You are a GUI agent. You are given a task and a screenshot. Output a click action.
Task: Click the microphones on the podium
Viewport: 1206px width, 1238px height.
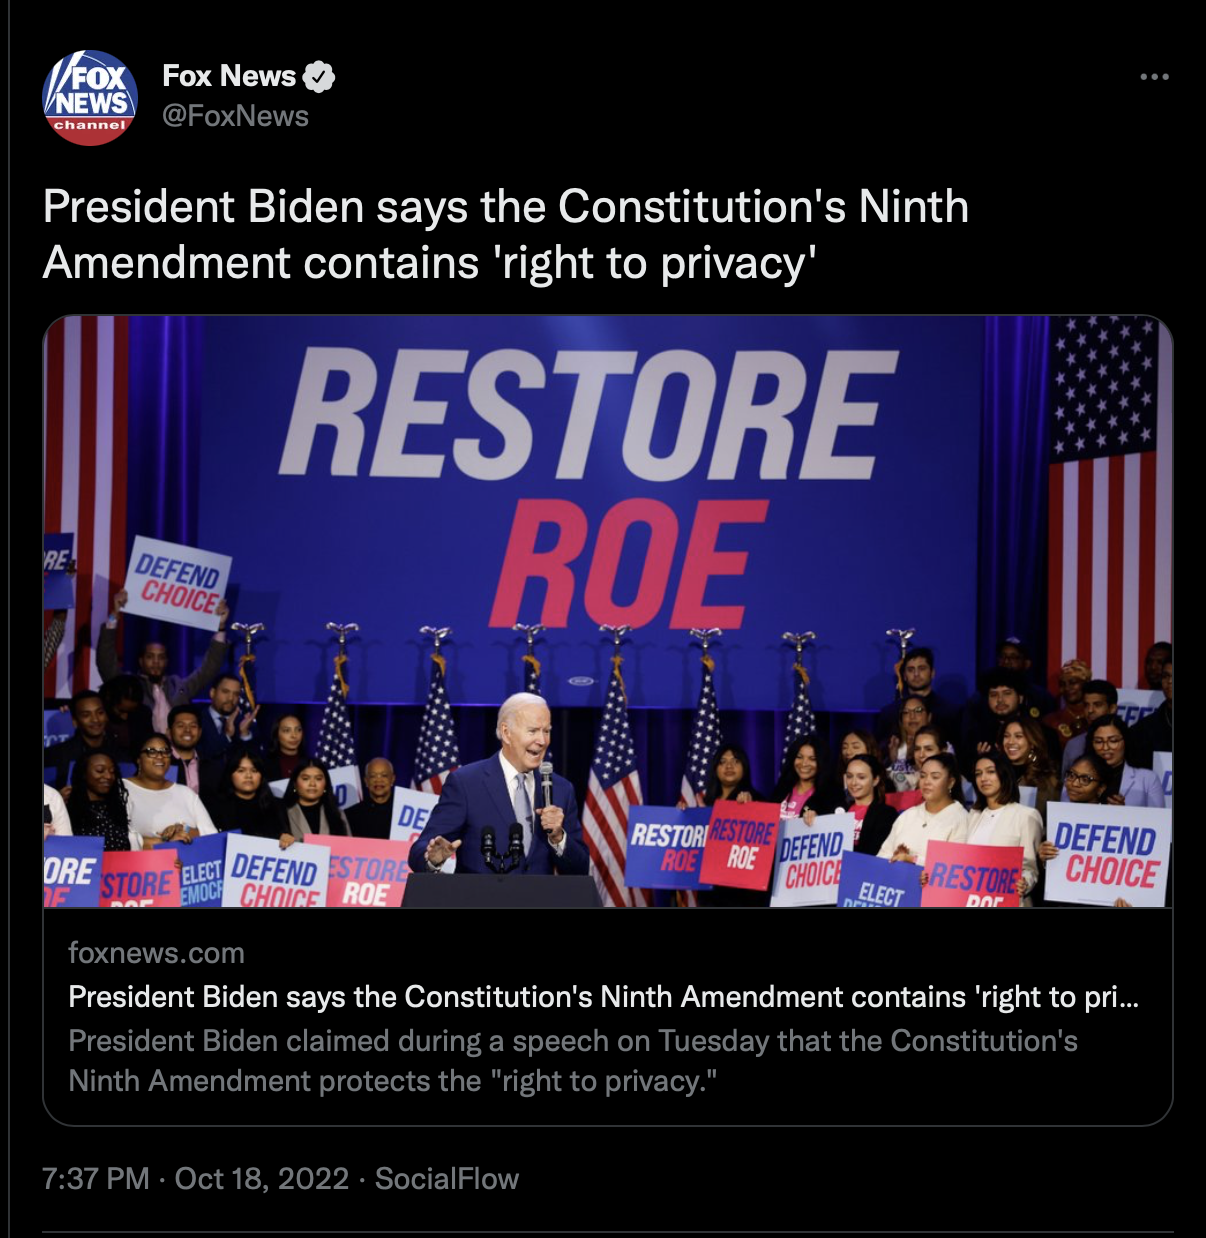click(x=502, y=846)
